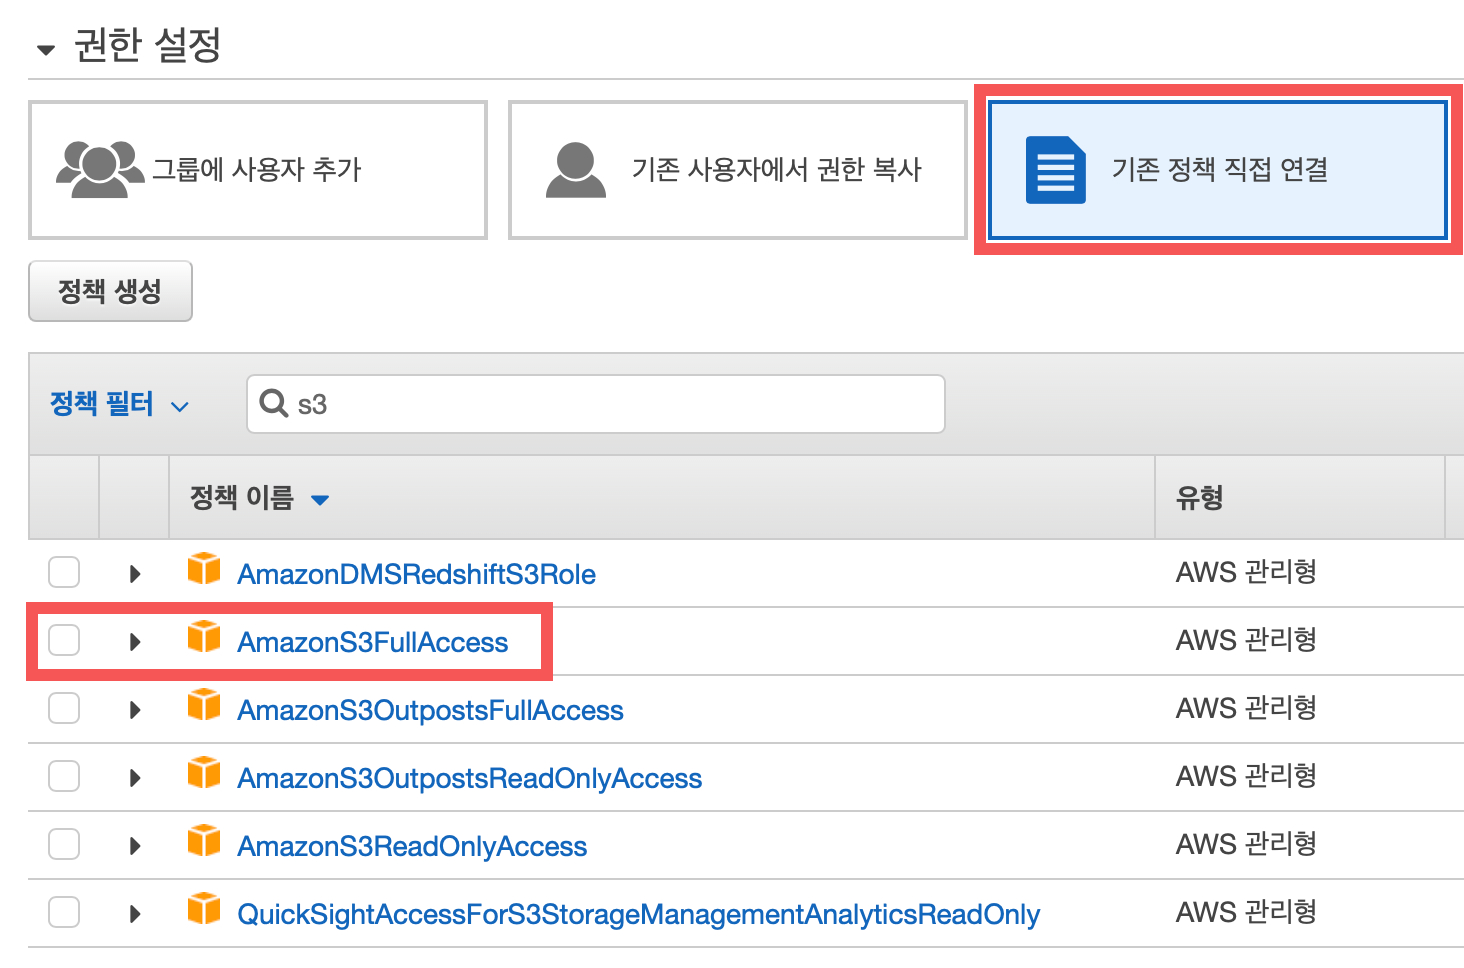
Task: Click the AmazonDMSRedshiftS3Role orange box icon
Action: 204,569
